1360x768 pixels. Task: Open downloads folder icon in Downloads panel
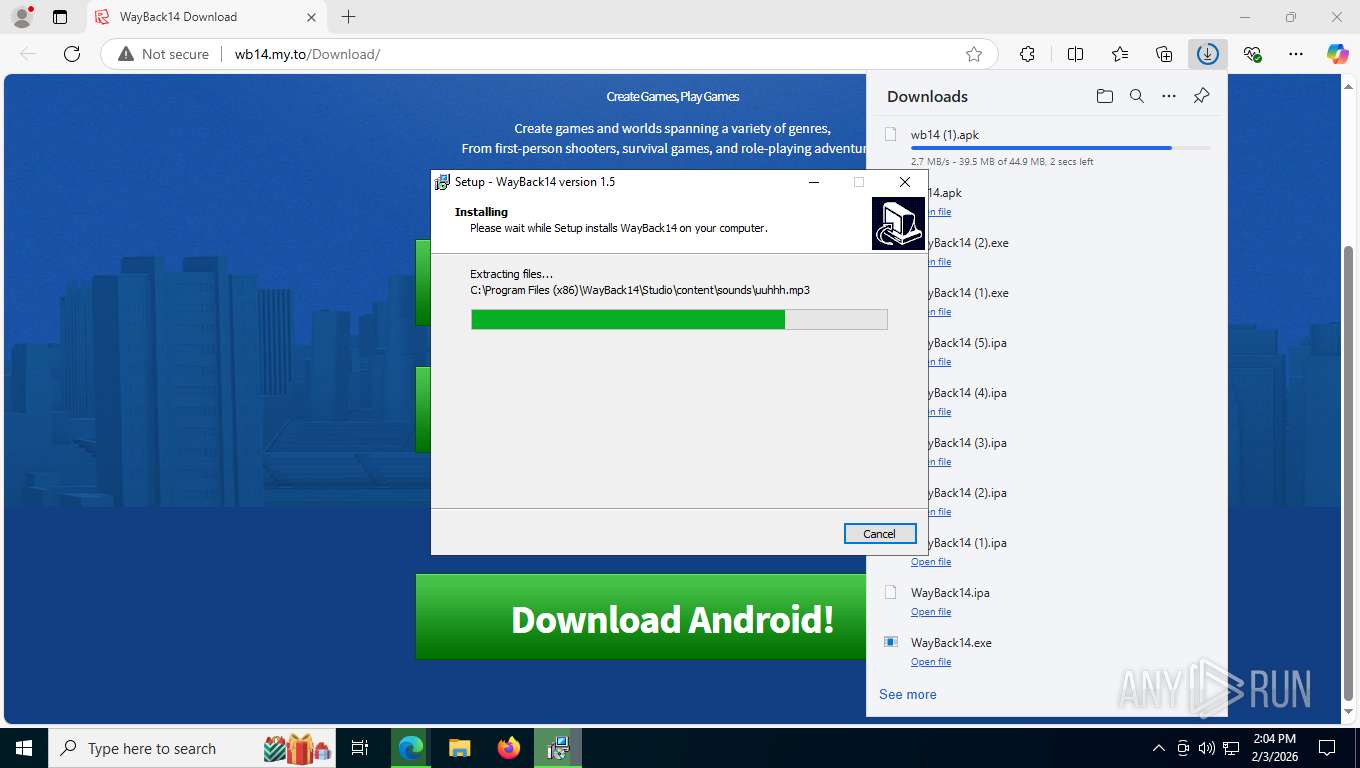click(x=1104, y=96)
